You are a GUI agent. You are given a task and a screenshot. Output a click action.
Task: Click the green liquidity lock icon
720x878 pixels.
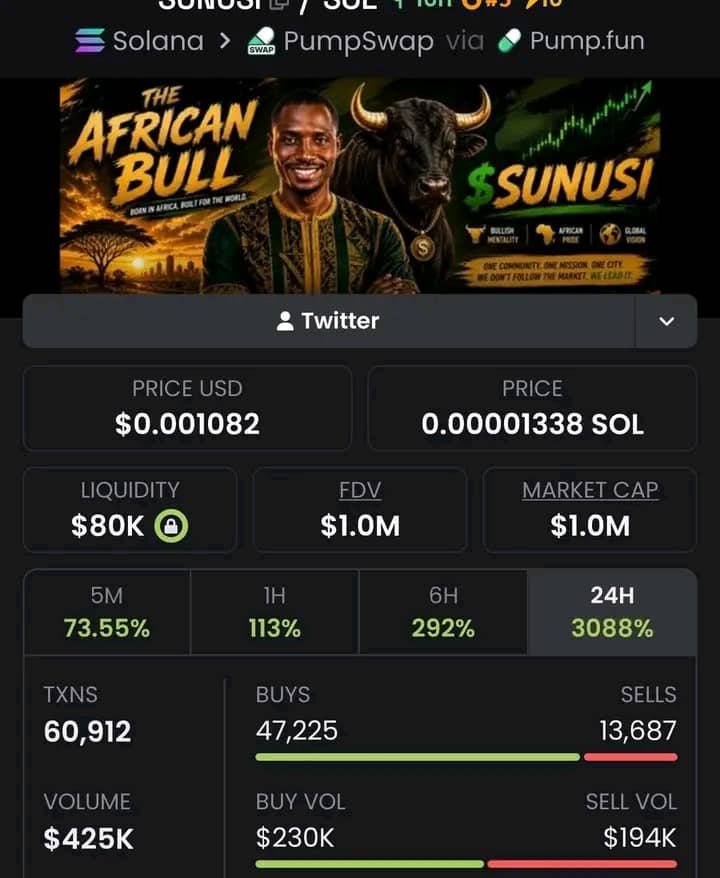click(171, 526)
